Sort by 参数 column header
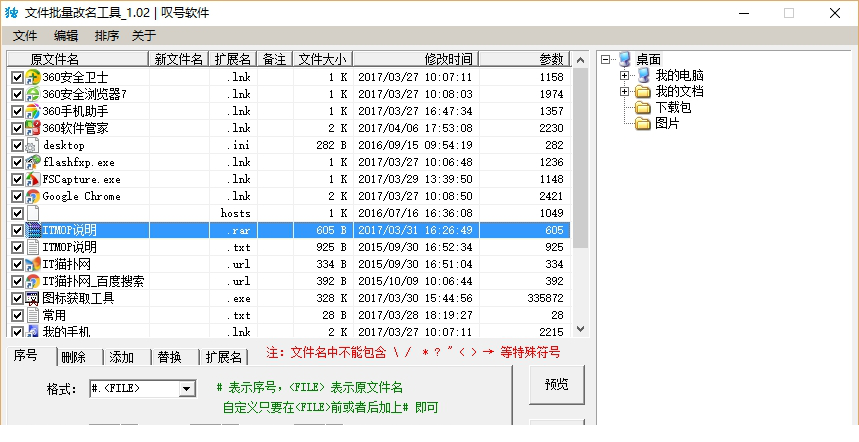Image resolution: width=859 pixels, height=442 pixels. [525, 59]
